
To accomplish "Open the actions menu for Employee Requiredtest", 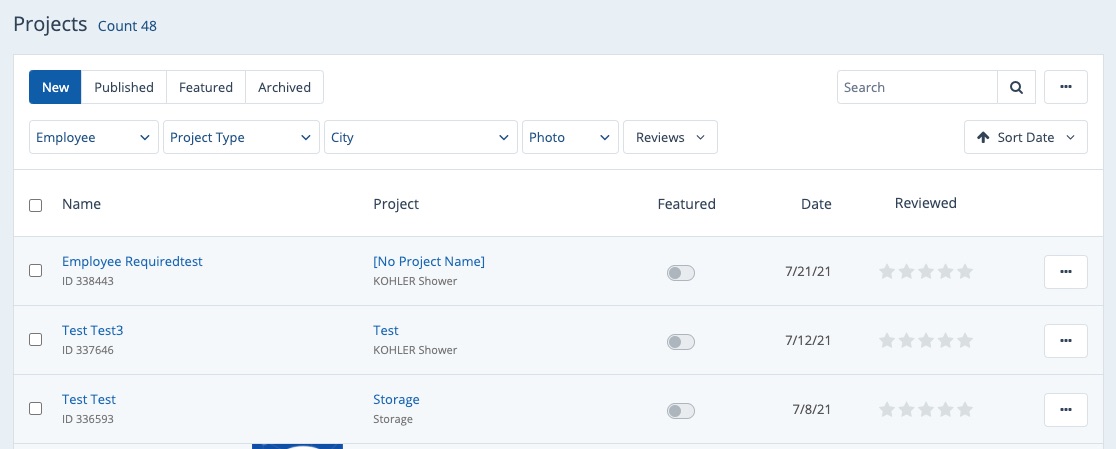I will coord(1065,272).
